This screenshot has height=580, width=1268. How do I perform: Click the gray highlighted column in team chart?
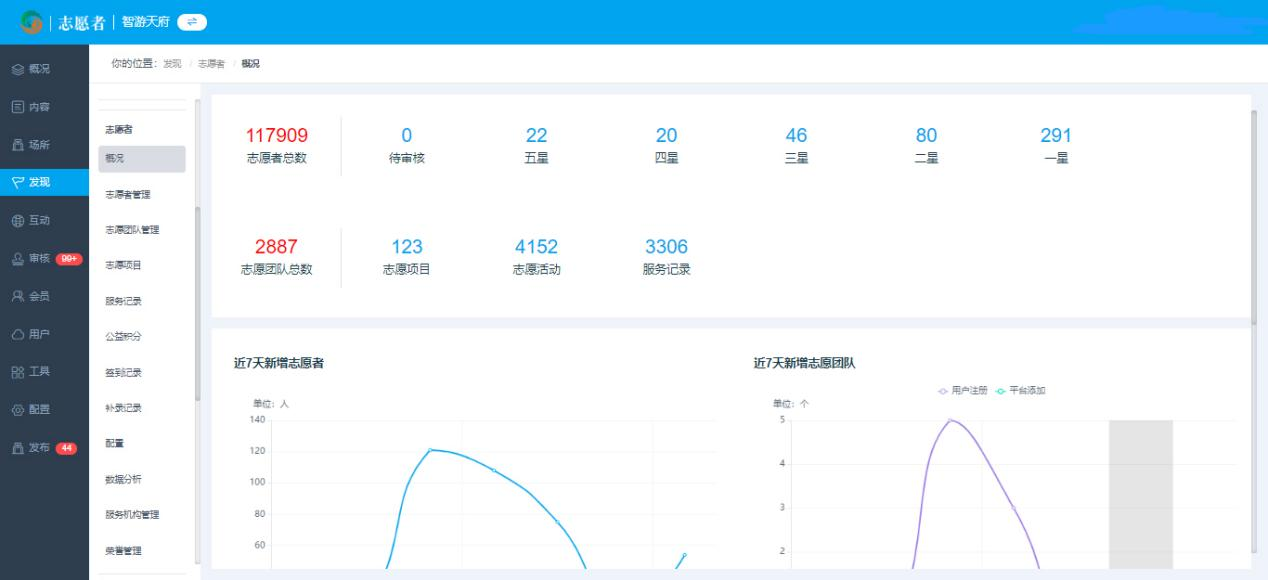1140,495
